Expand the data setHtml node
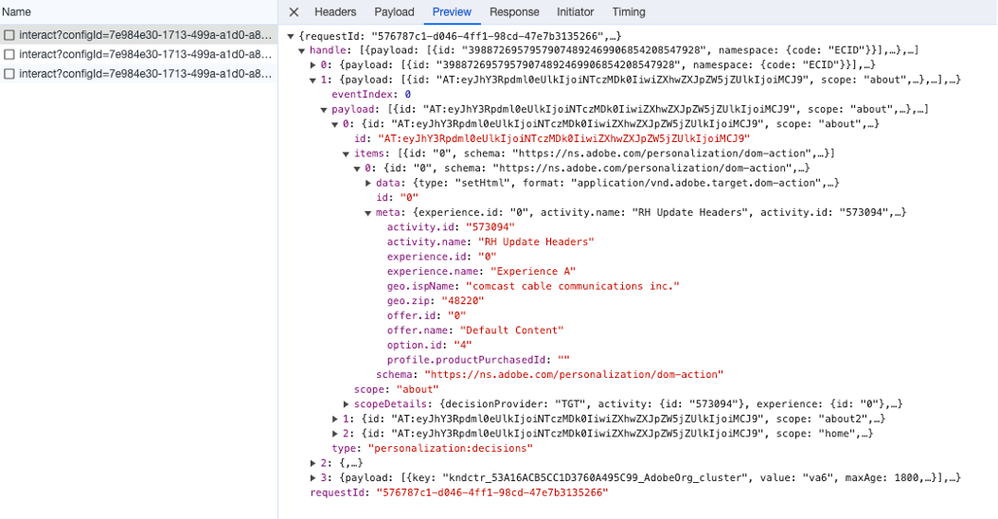Viewport: 998px width, 519px height. [369, 183]
